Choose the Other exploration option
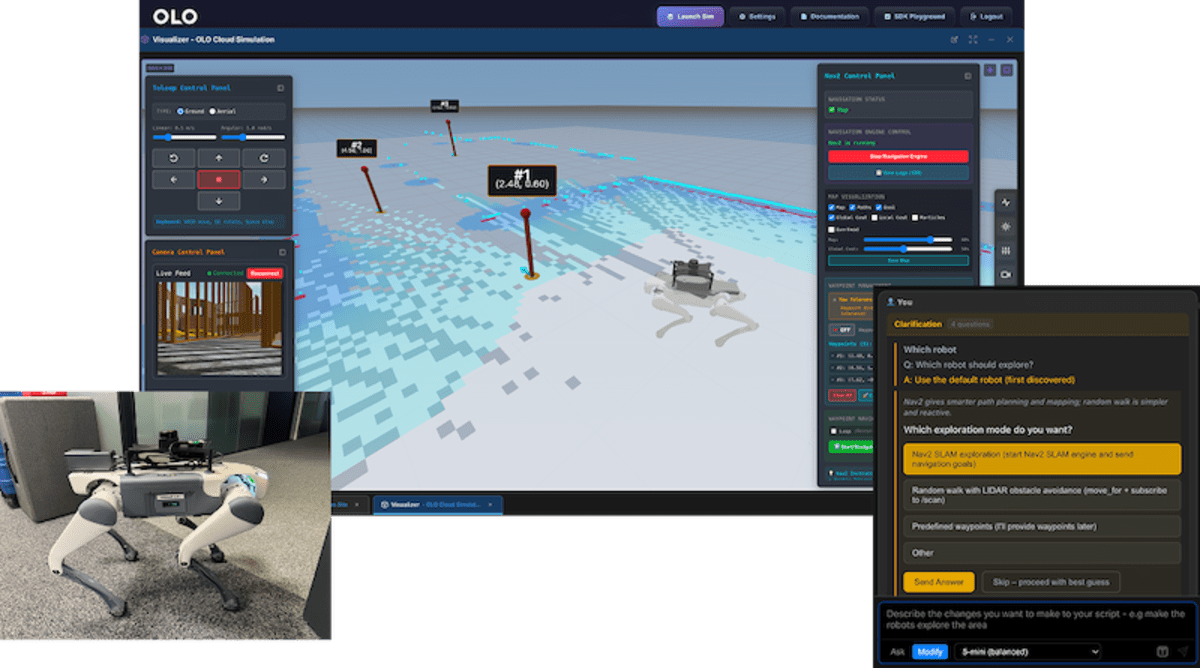Screen dimensions: 1200x668 [x=1042, y=552]
